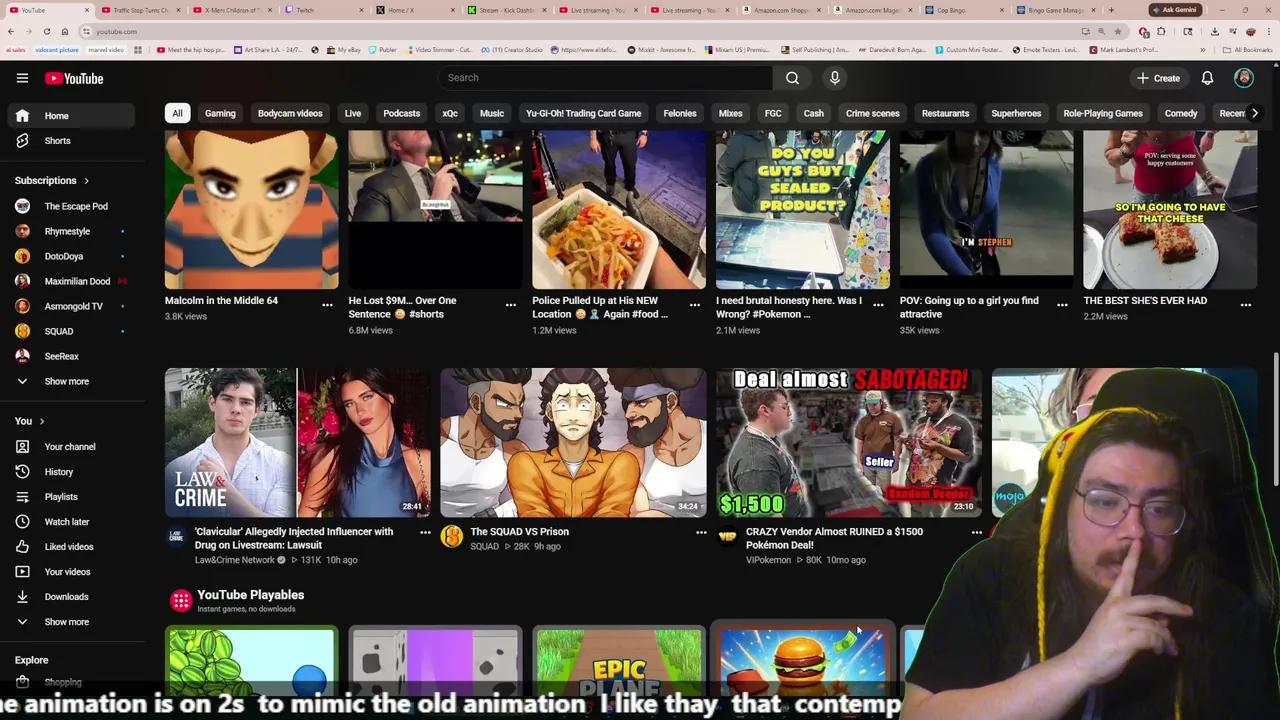
Task: Open options for POV Going up short
Action: tap(1062, 305)
